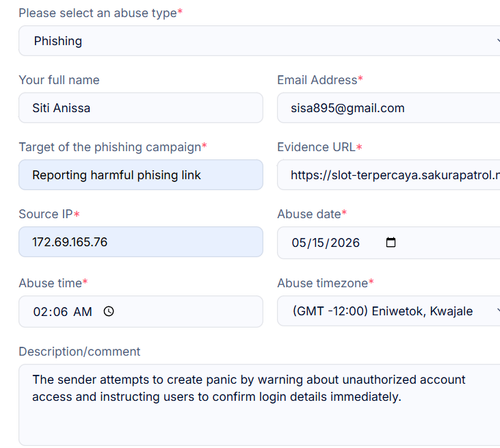Image resolution: width=500 pixels, height=448 pixels.
Task: Open the abuse type dropdown showing Phishing
Action: click(x=259, y=41)
